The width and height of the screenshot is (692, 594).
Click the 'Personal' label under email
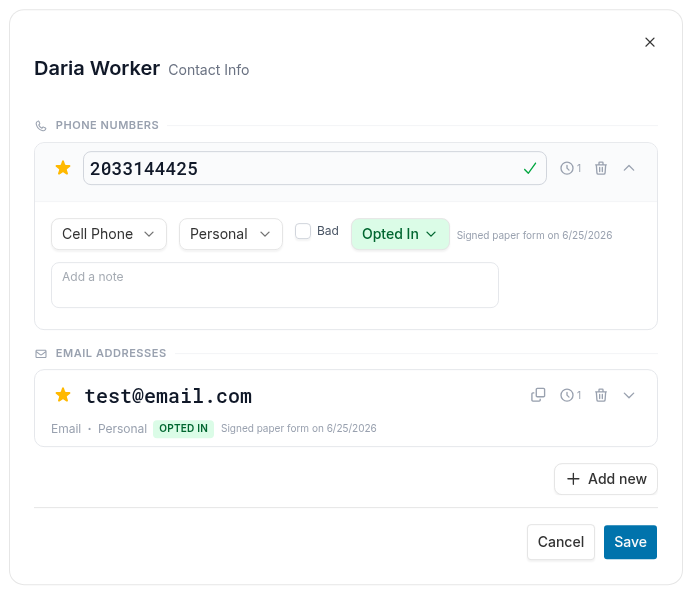(122, 429)
